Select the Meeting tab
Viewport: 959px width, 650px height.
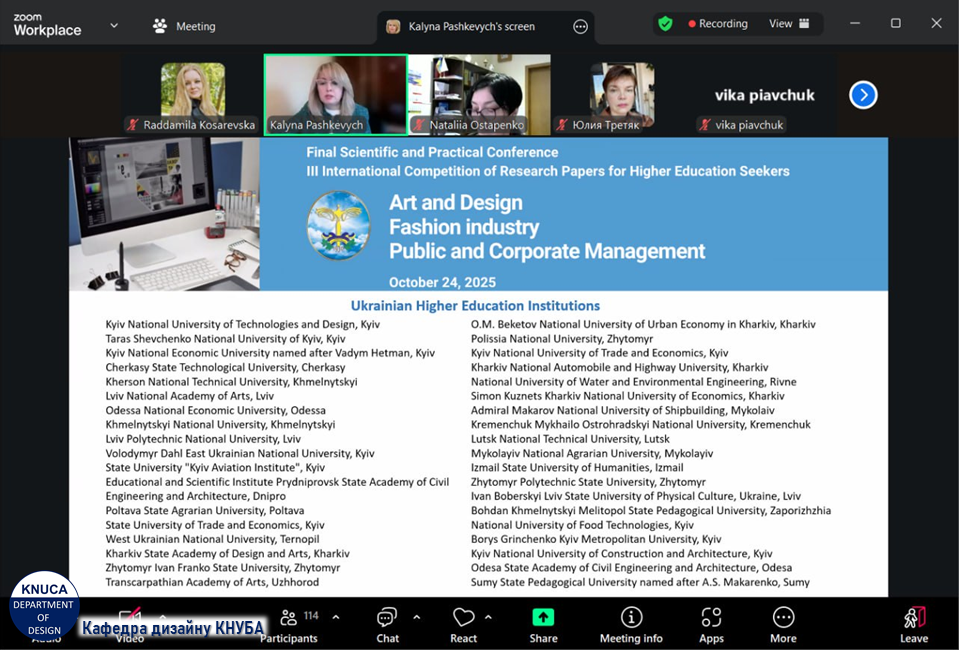(x=185, y=26)
